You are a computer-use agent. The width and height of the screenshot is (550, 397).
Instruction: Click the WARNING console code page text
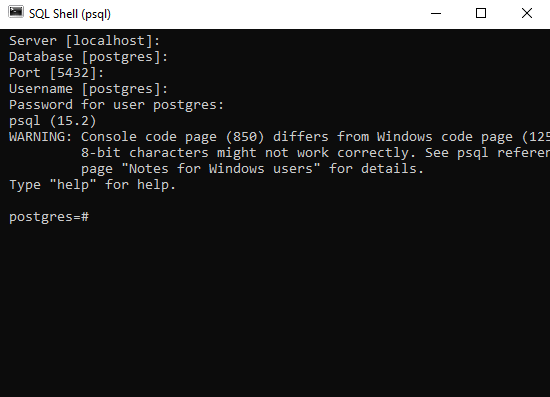point(279,137)
